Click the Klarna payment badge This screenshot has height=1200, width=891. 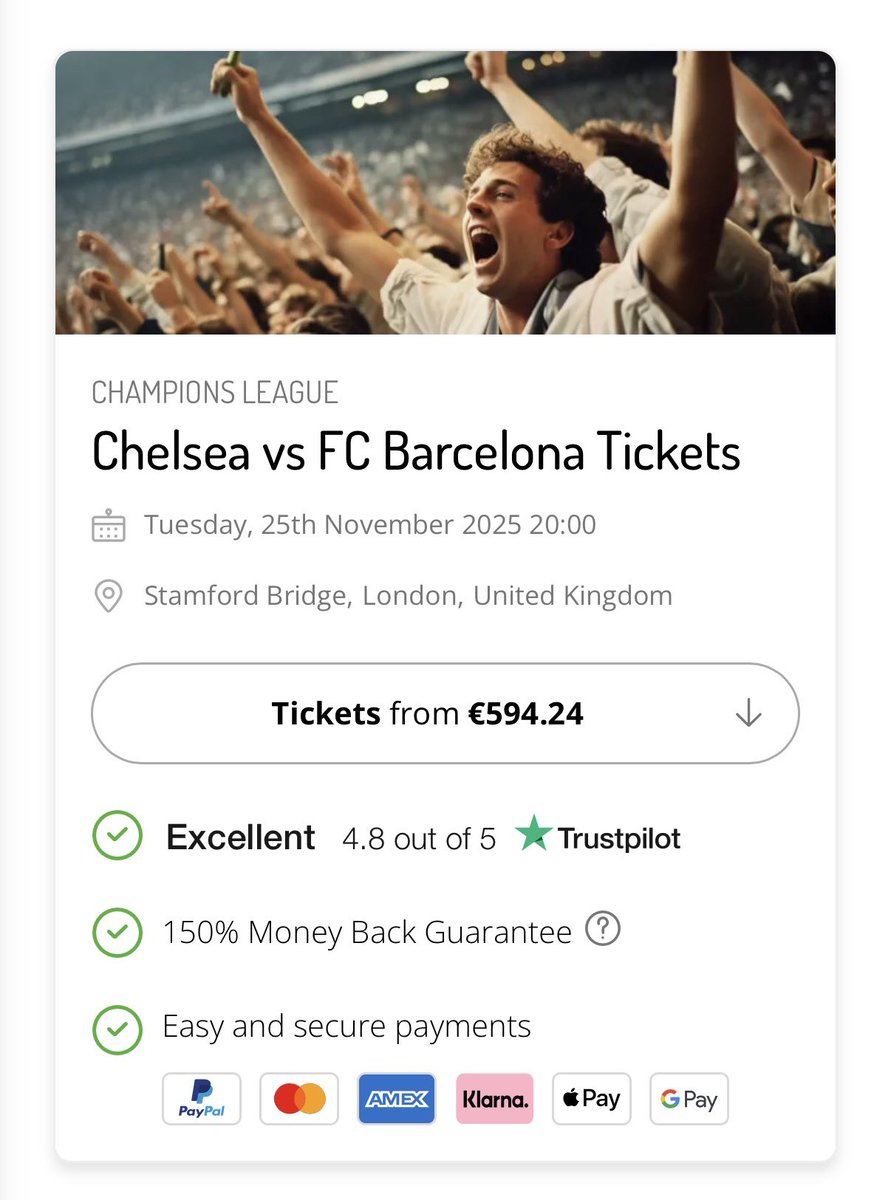tap(494, 1099)
